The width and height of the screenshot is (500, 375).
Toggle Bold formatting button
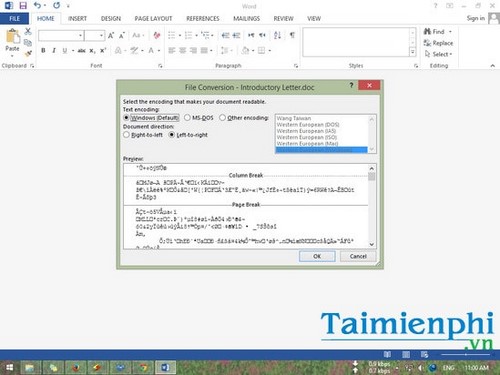point(43,51)
